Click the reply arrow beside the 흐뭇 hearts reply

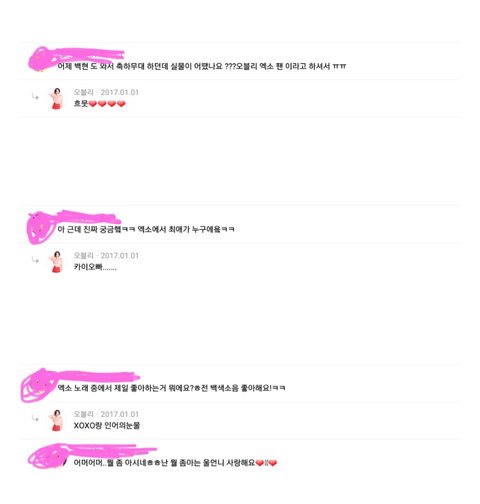coord(35,97)
